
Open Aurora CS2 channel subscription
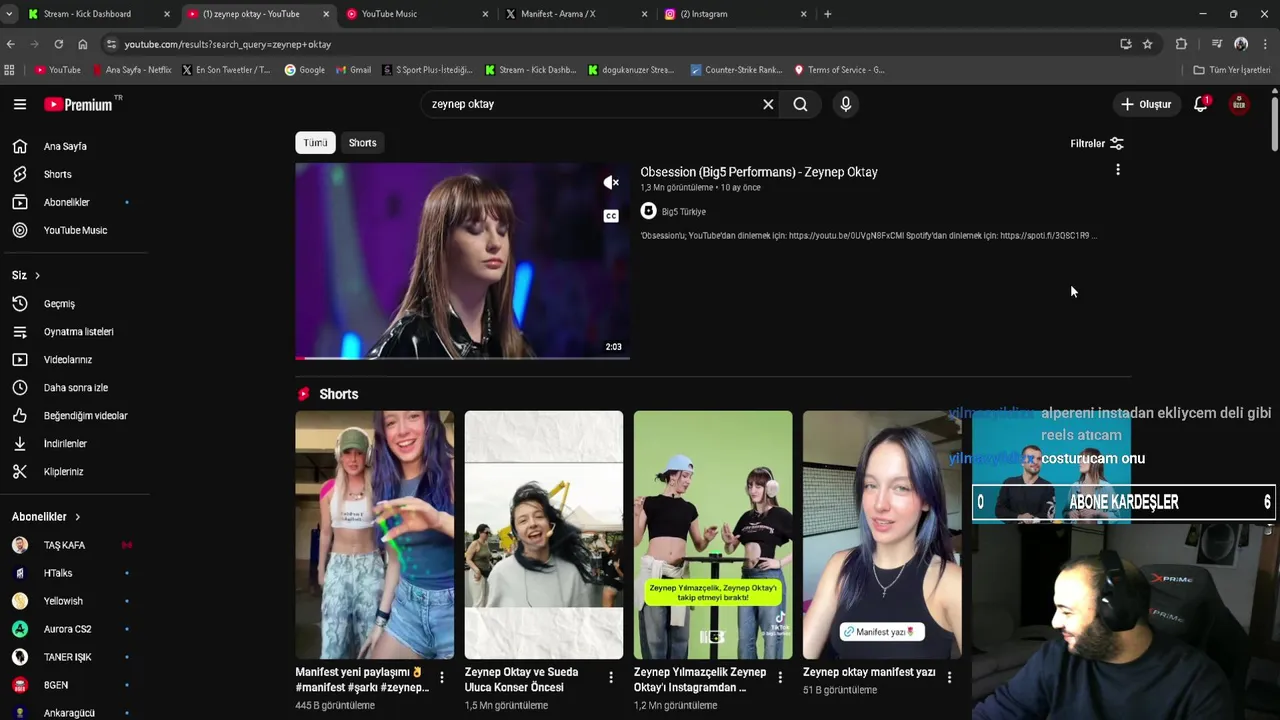click(67, 629)
